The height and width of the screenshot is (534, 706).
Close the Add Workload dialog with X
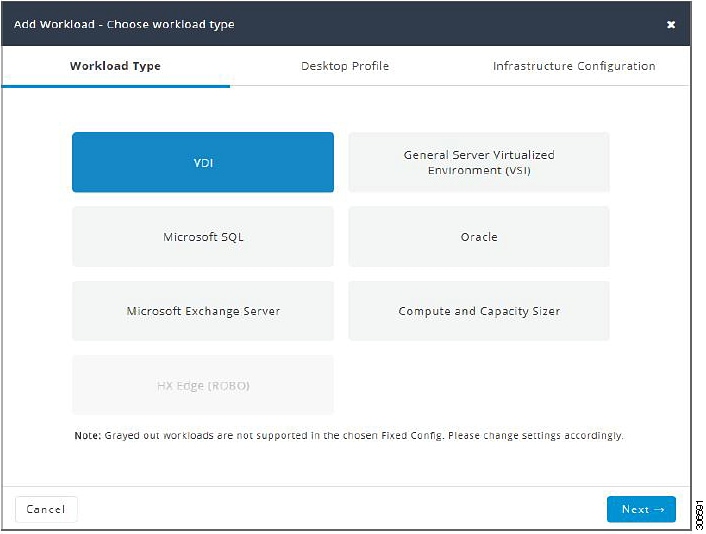pyautogui.click(x=670, y=24)
